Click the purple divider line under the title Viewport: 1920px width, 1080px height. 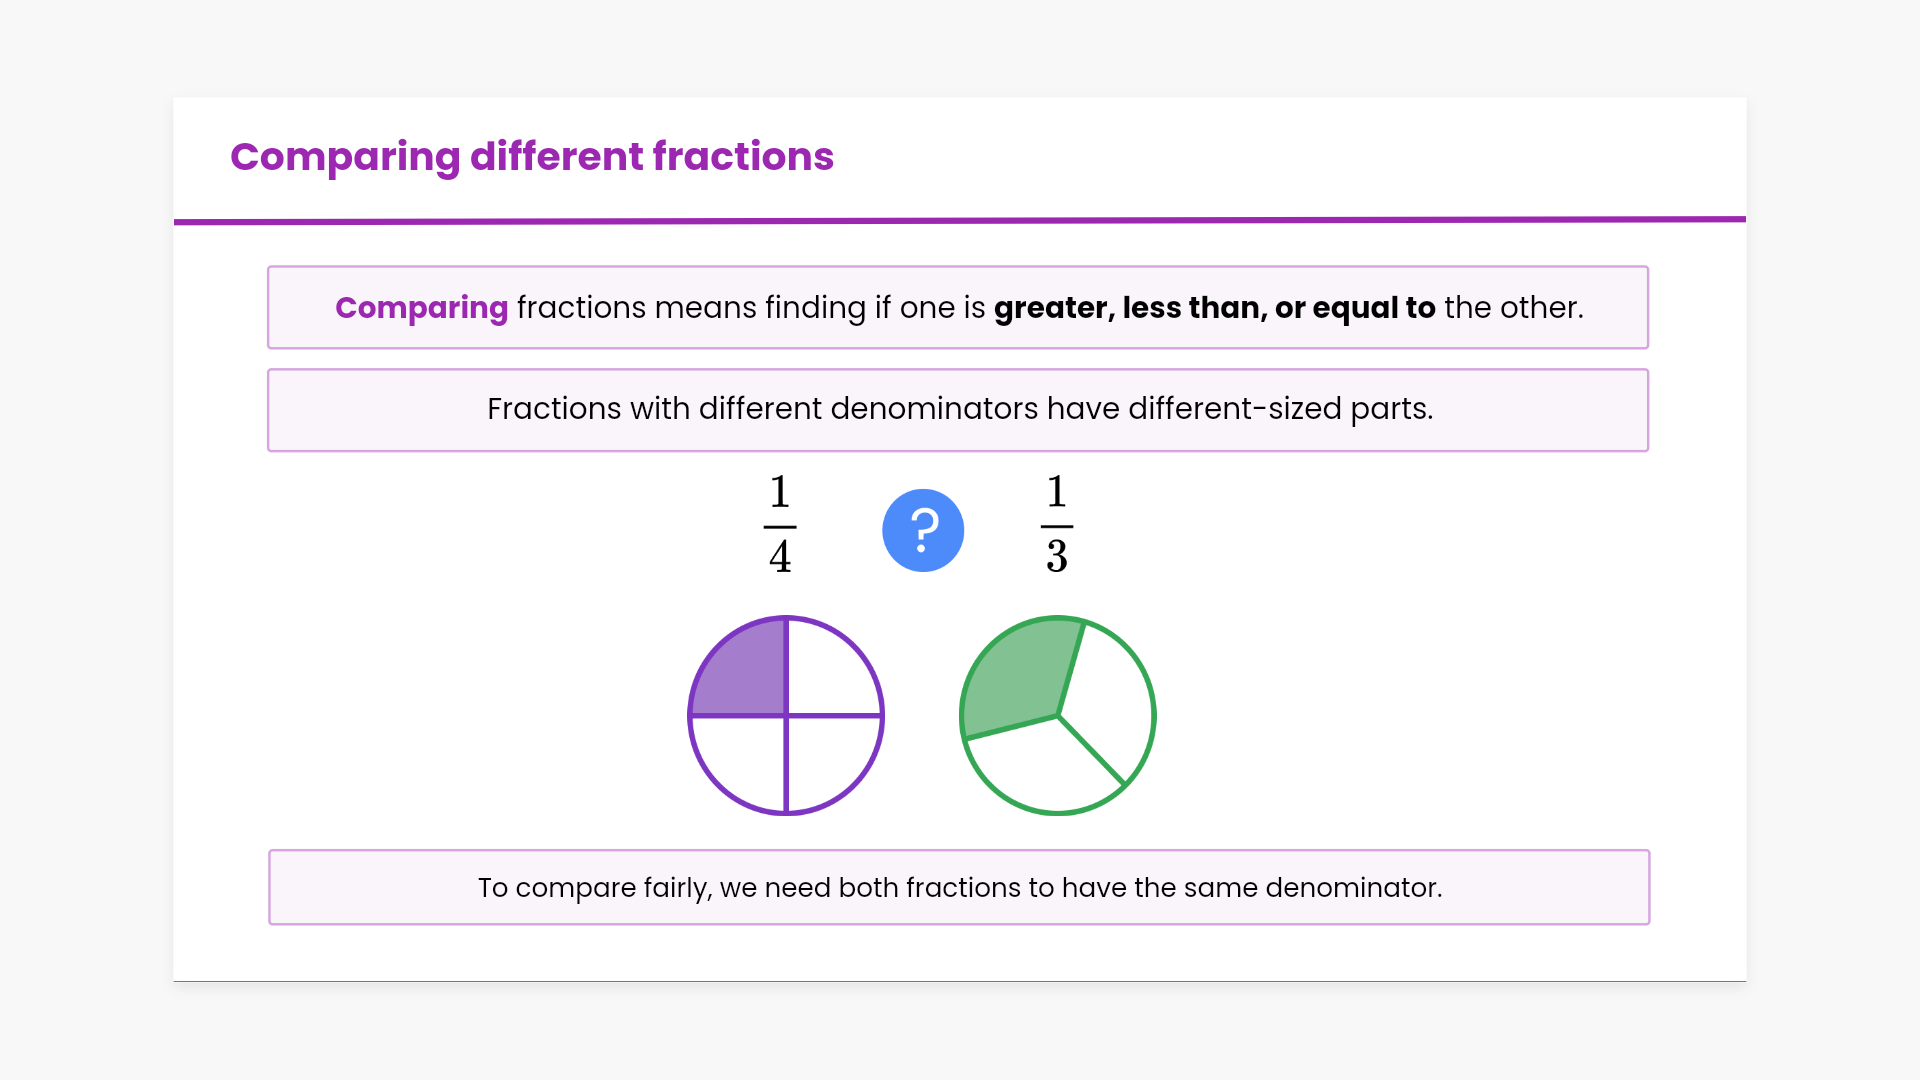[960, 220]
